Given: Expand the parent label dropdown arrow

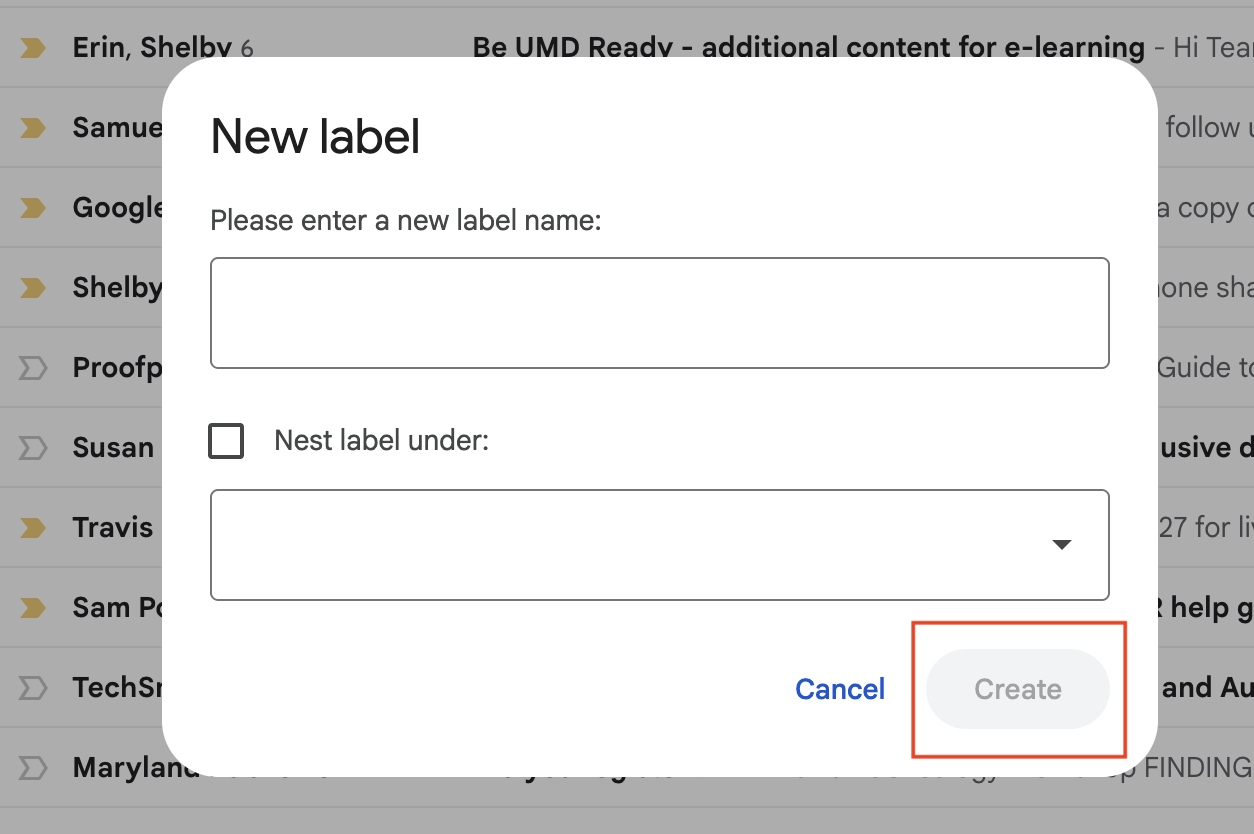Looking at the screenshot, I should coord(1062,545).
